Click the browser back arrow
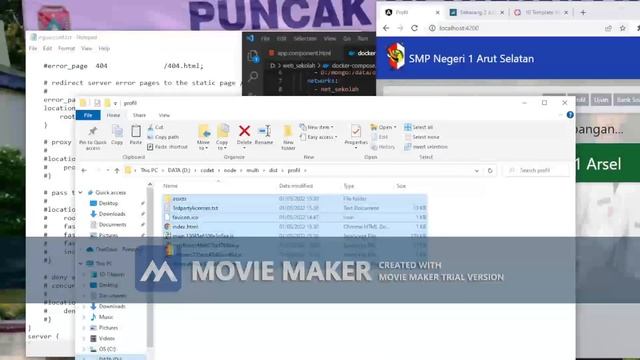Viewport: 640px width, 360px height. pos(386,28)
